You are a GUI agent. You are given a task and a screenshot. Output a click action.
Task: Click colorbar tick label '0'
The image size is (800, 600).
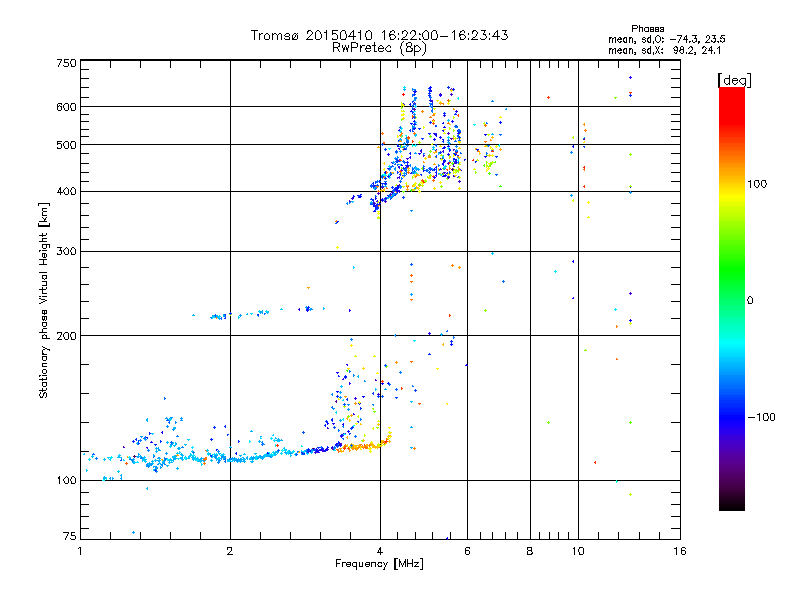tap(750, 301)
